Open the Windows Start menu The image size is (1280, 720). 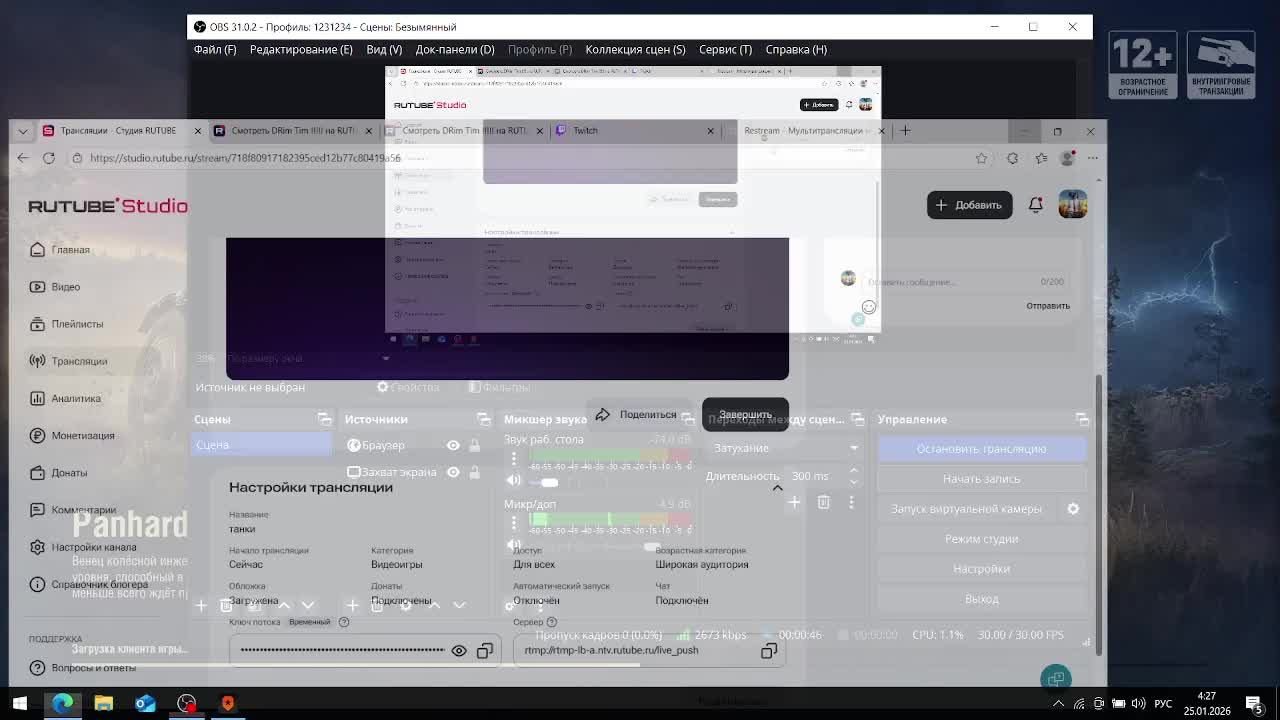click(x=20, y=703)
